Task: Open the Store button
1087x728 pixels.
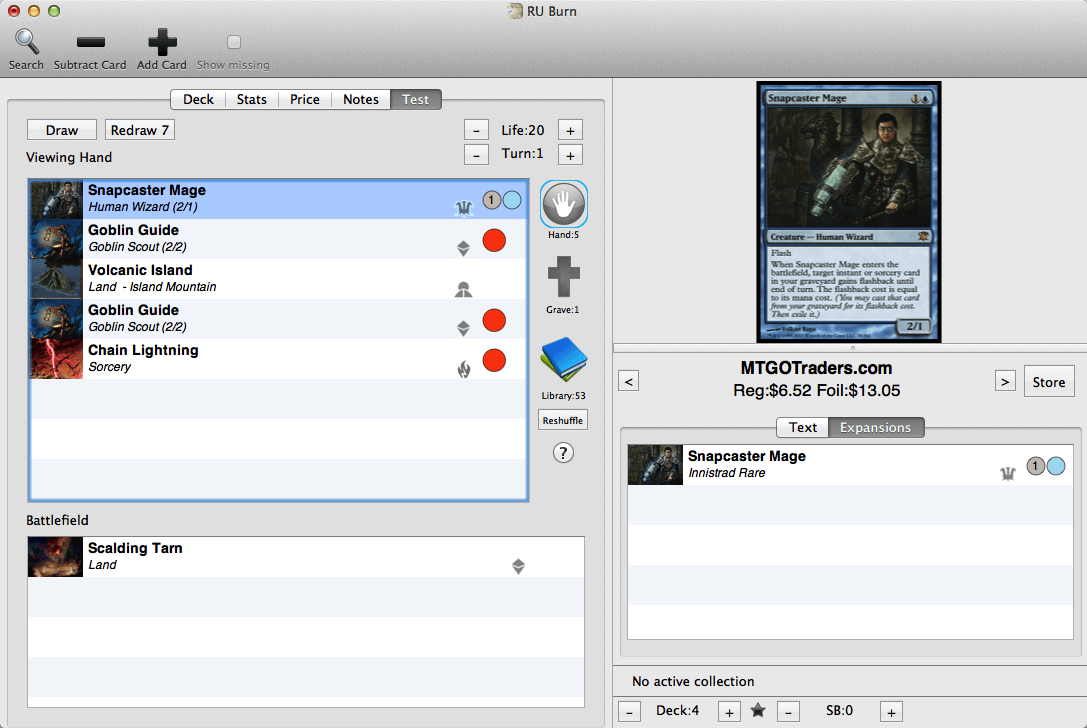Action: 1049,382
